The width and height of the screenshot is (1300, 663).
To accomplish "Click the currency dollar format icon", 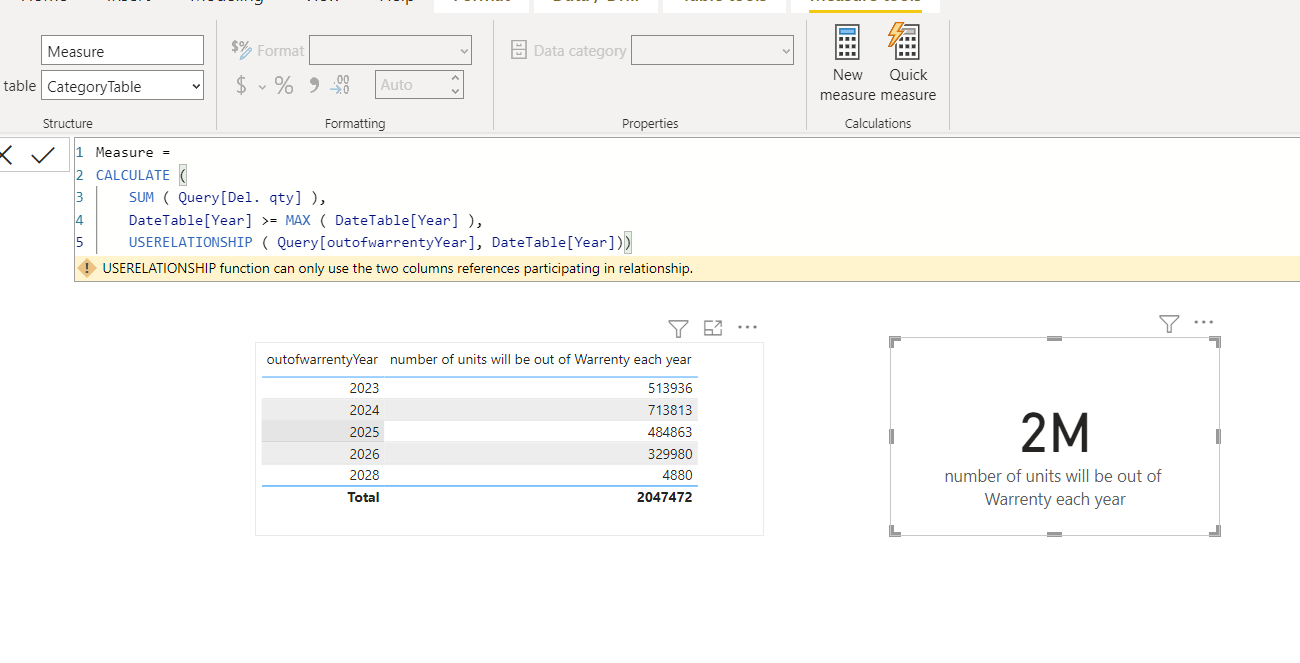I will pyautogui.click(x=241, y=85).
